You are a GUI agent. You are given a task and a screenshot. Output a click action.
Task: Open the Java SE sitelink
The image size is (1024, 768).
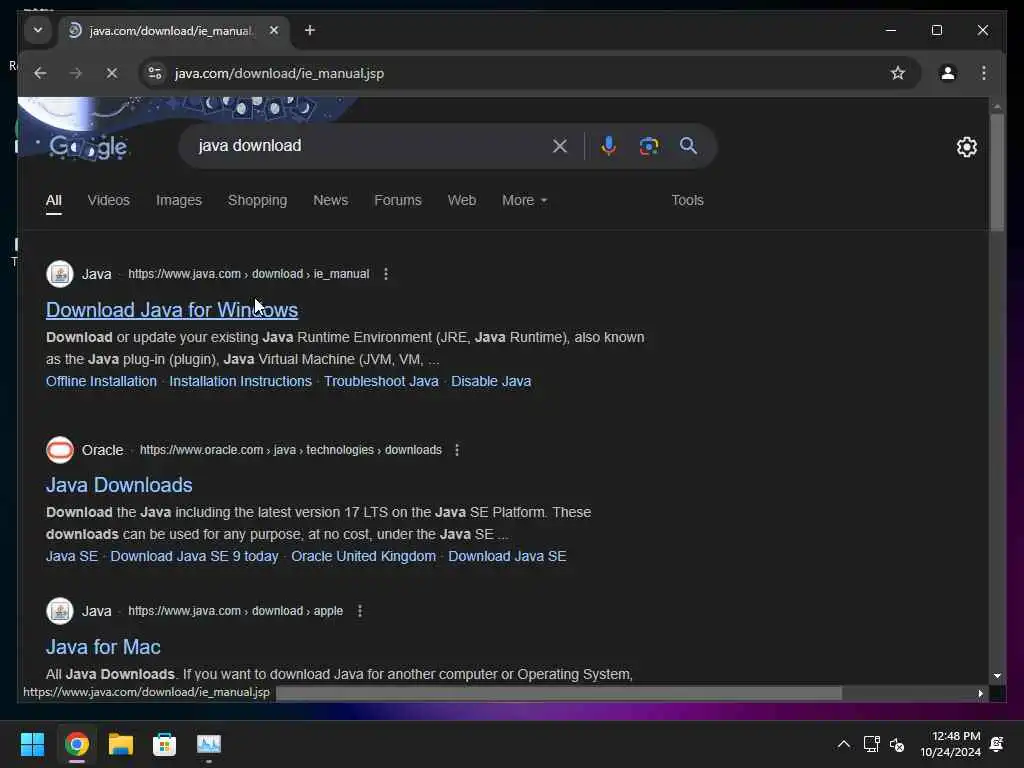click(x=72, y=556)
